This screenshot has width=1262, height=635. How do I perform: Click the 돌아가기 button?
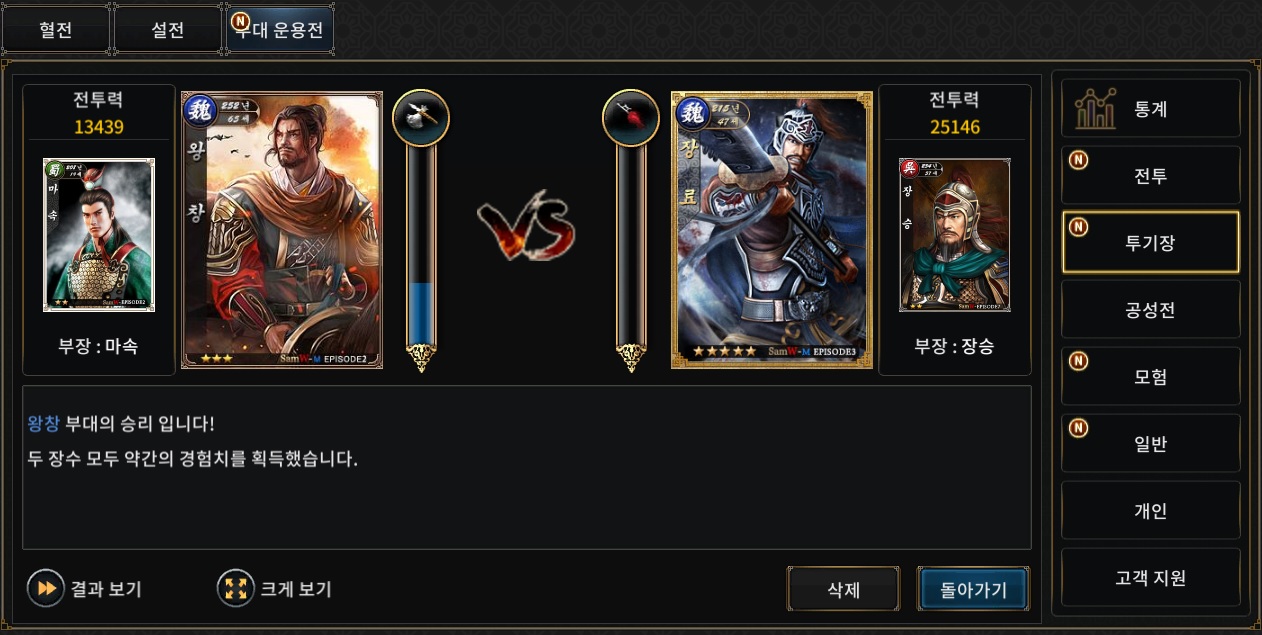[x=973, y=589]
